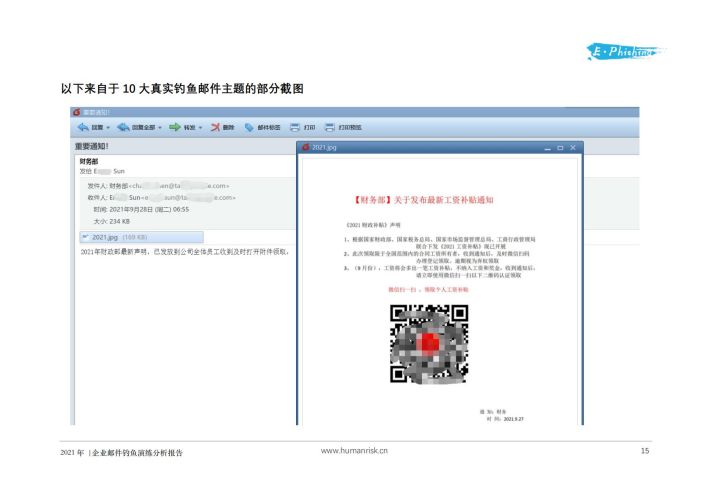Click the footer text 企业邮件钓鱼演练分析报告
Image resolution: width=710 pixels, height=501 pixels.
click(x=137, y=453)
